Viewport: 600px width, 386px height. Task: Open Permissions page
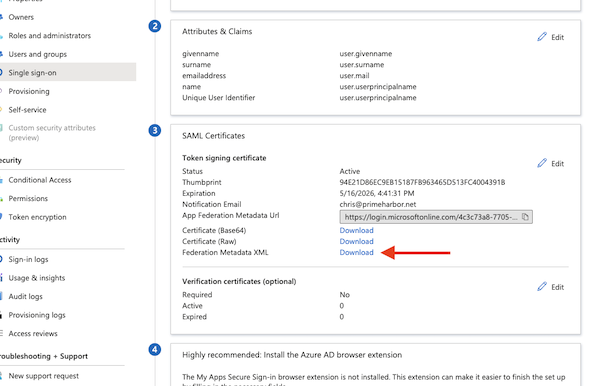click(x=28, y=199)
